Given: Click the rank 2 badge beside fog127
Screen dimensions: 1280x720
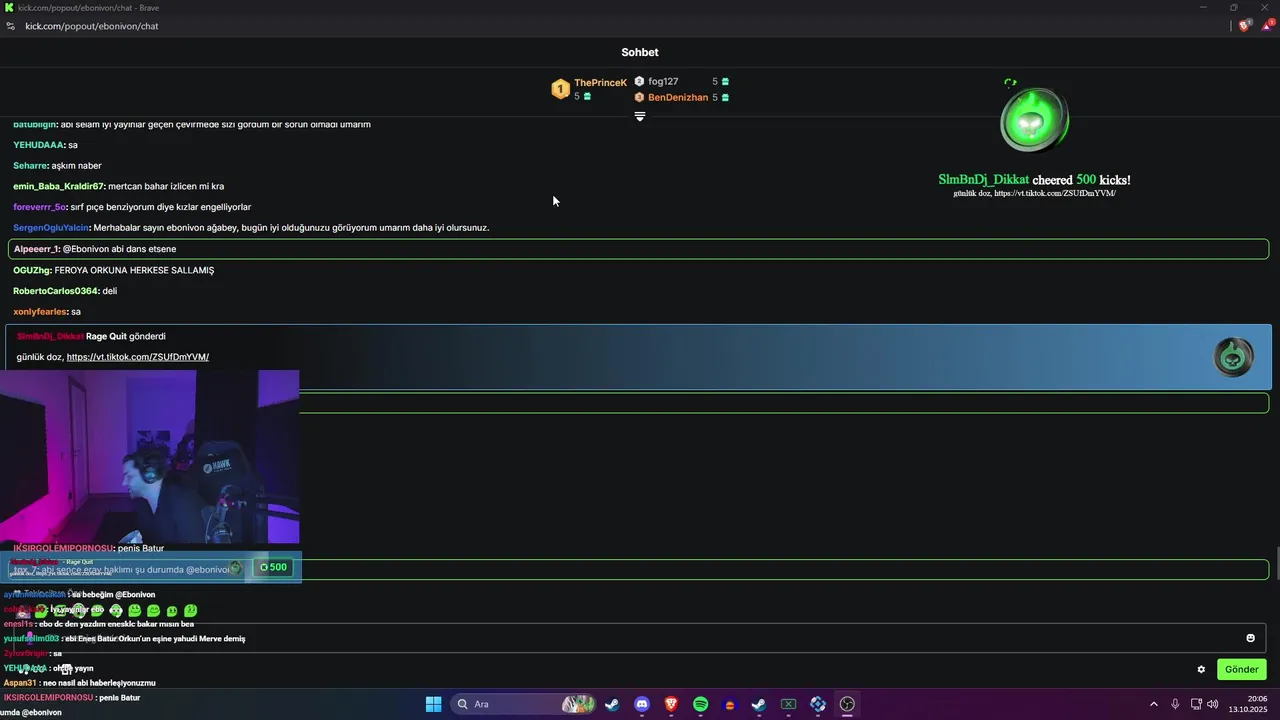Looking at the screenshot, I should tap(639, 81).
